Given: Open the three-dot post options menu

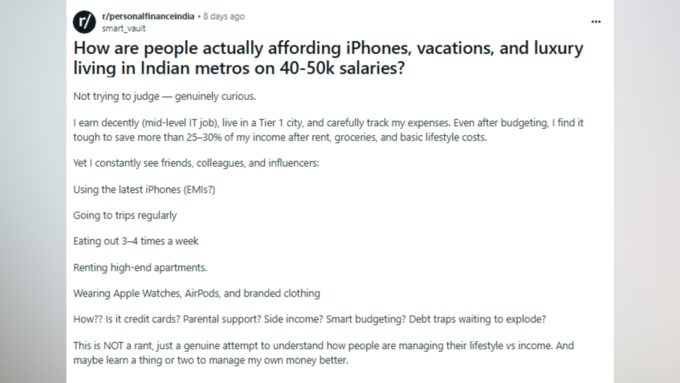Looking at the screenshot, I should (596, 22).
